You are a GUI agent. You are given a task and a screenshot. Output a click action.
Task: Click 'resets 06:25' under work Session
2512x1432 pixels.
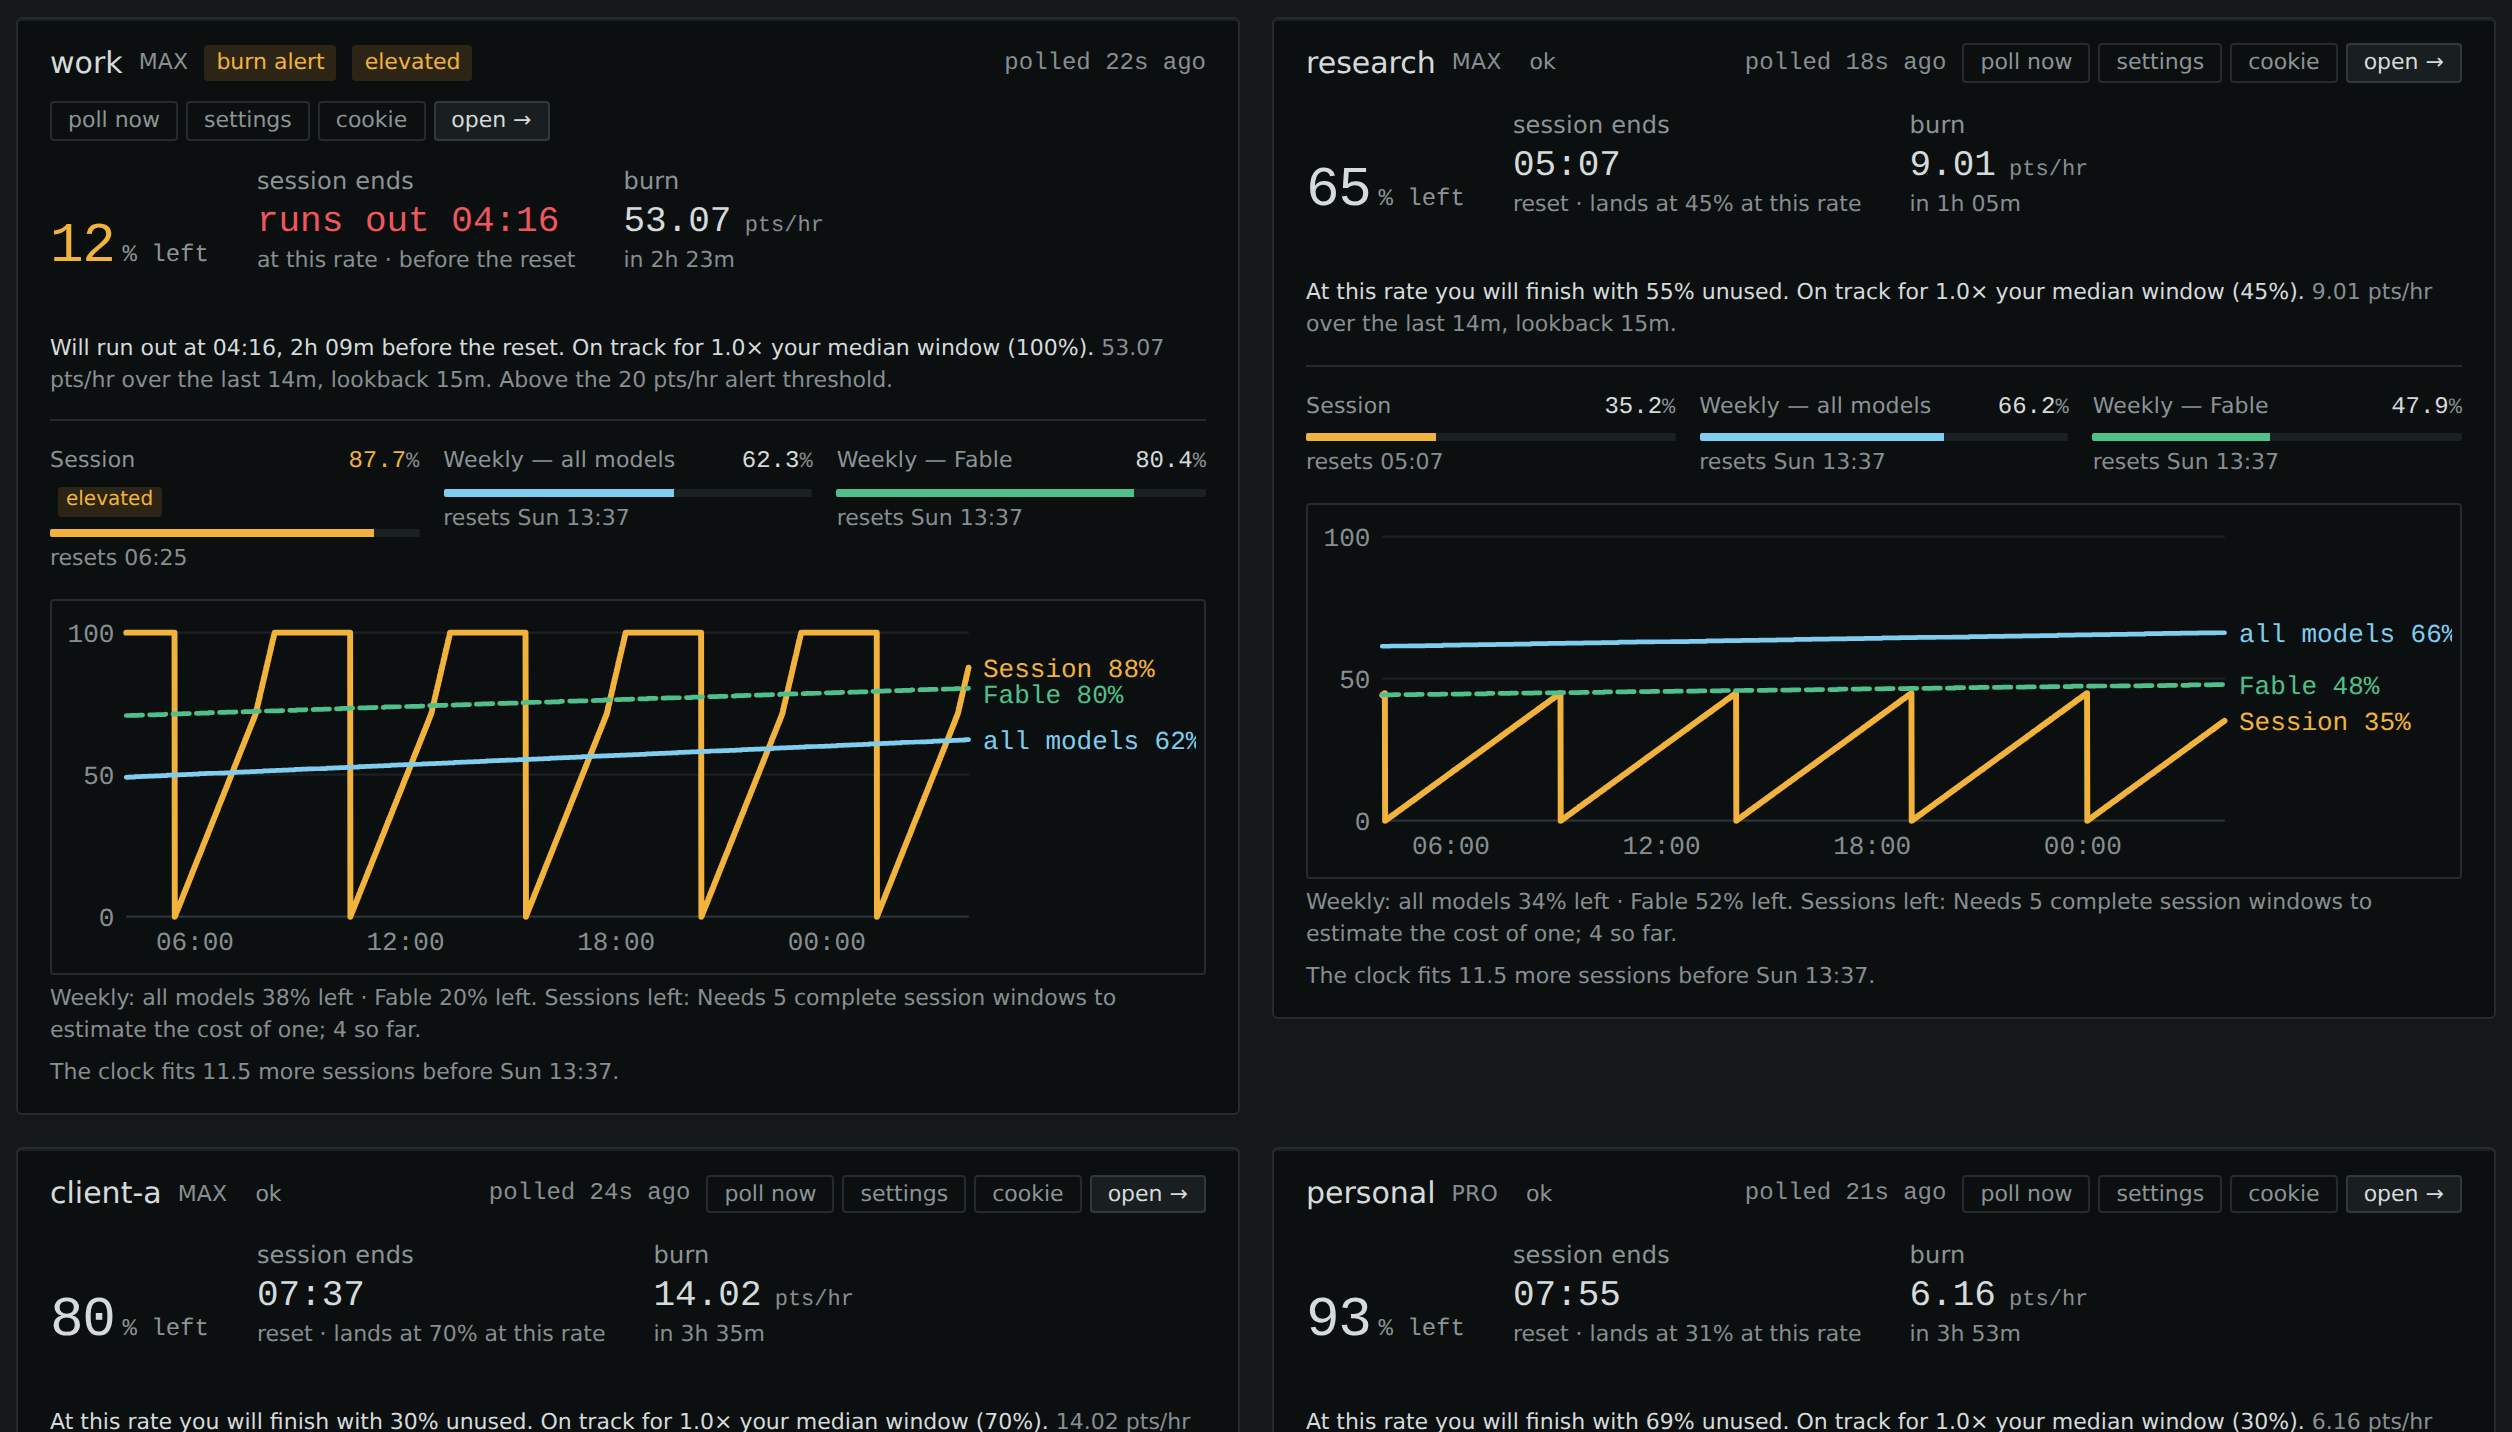point(118,558)
